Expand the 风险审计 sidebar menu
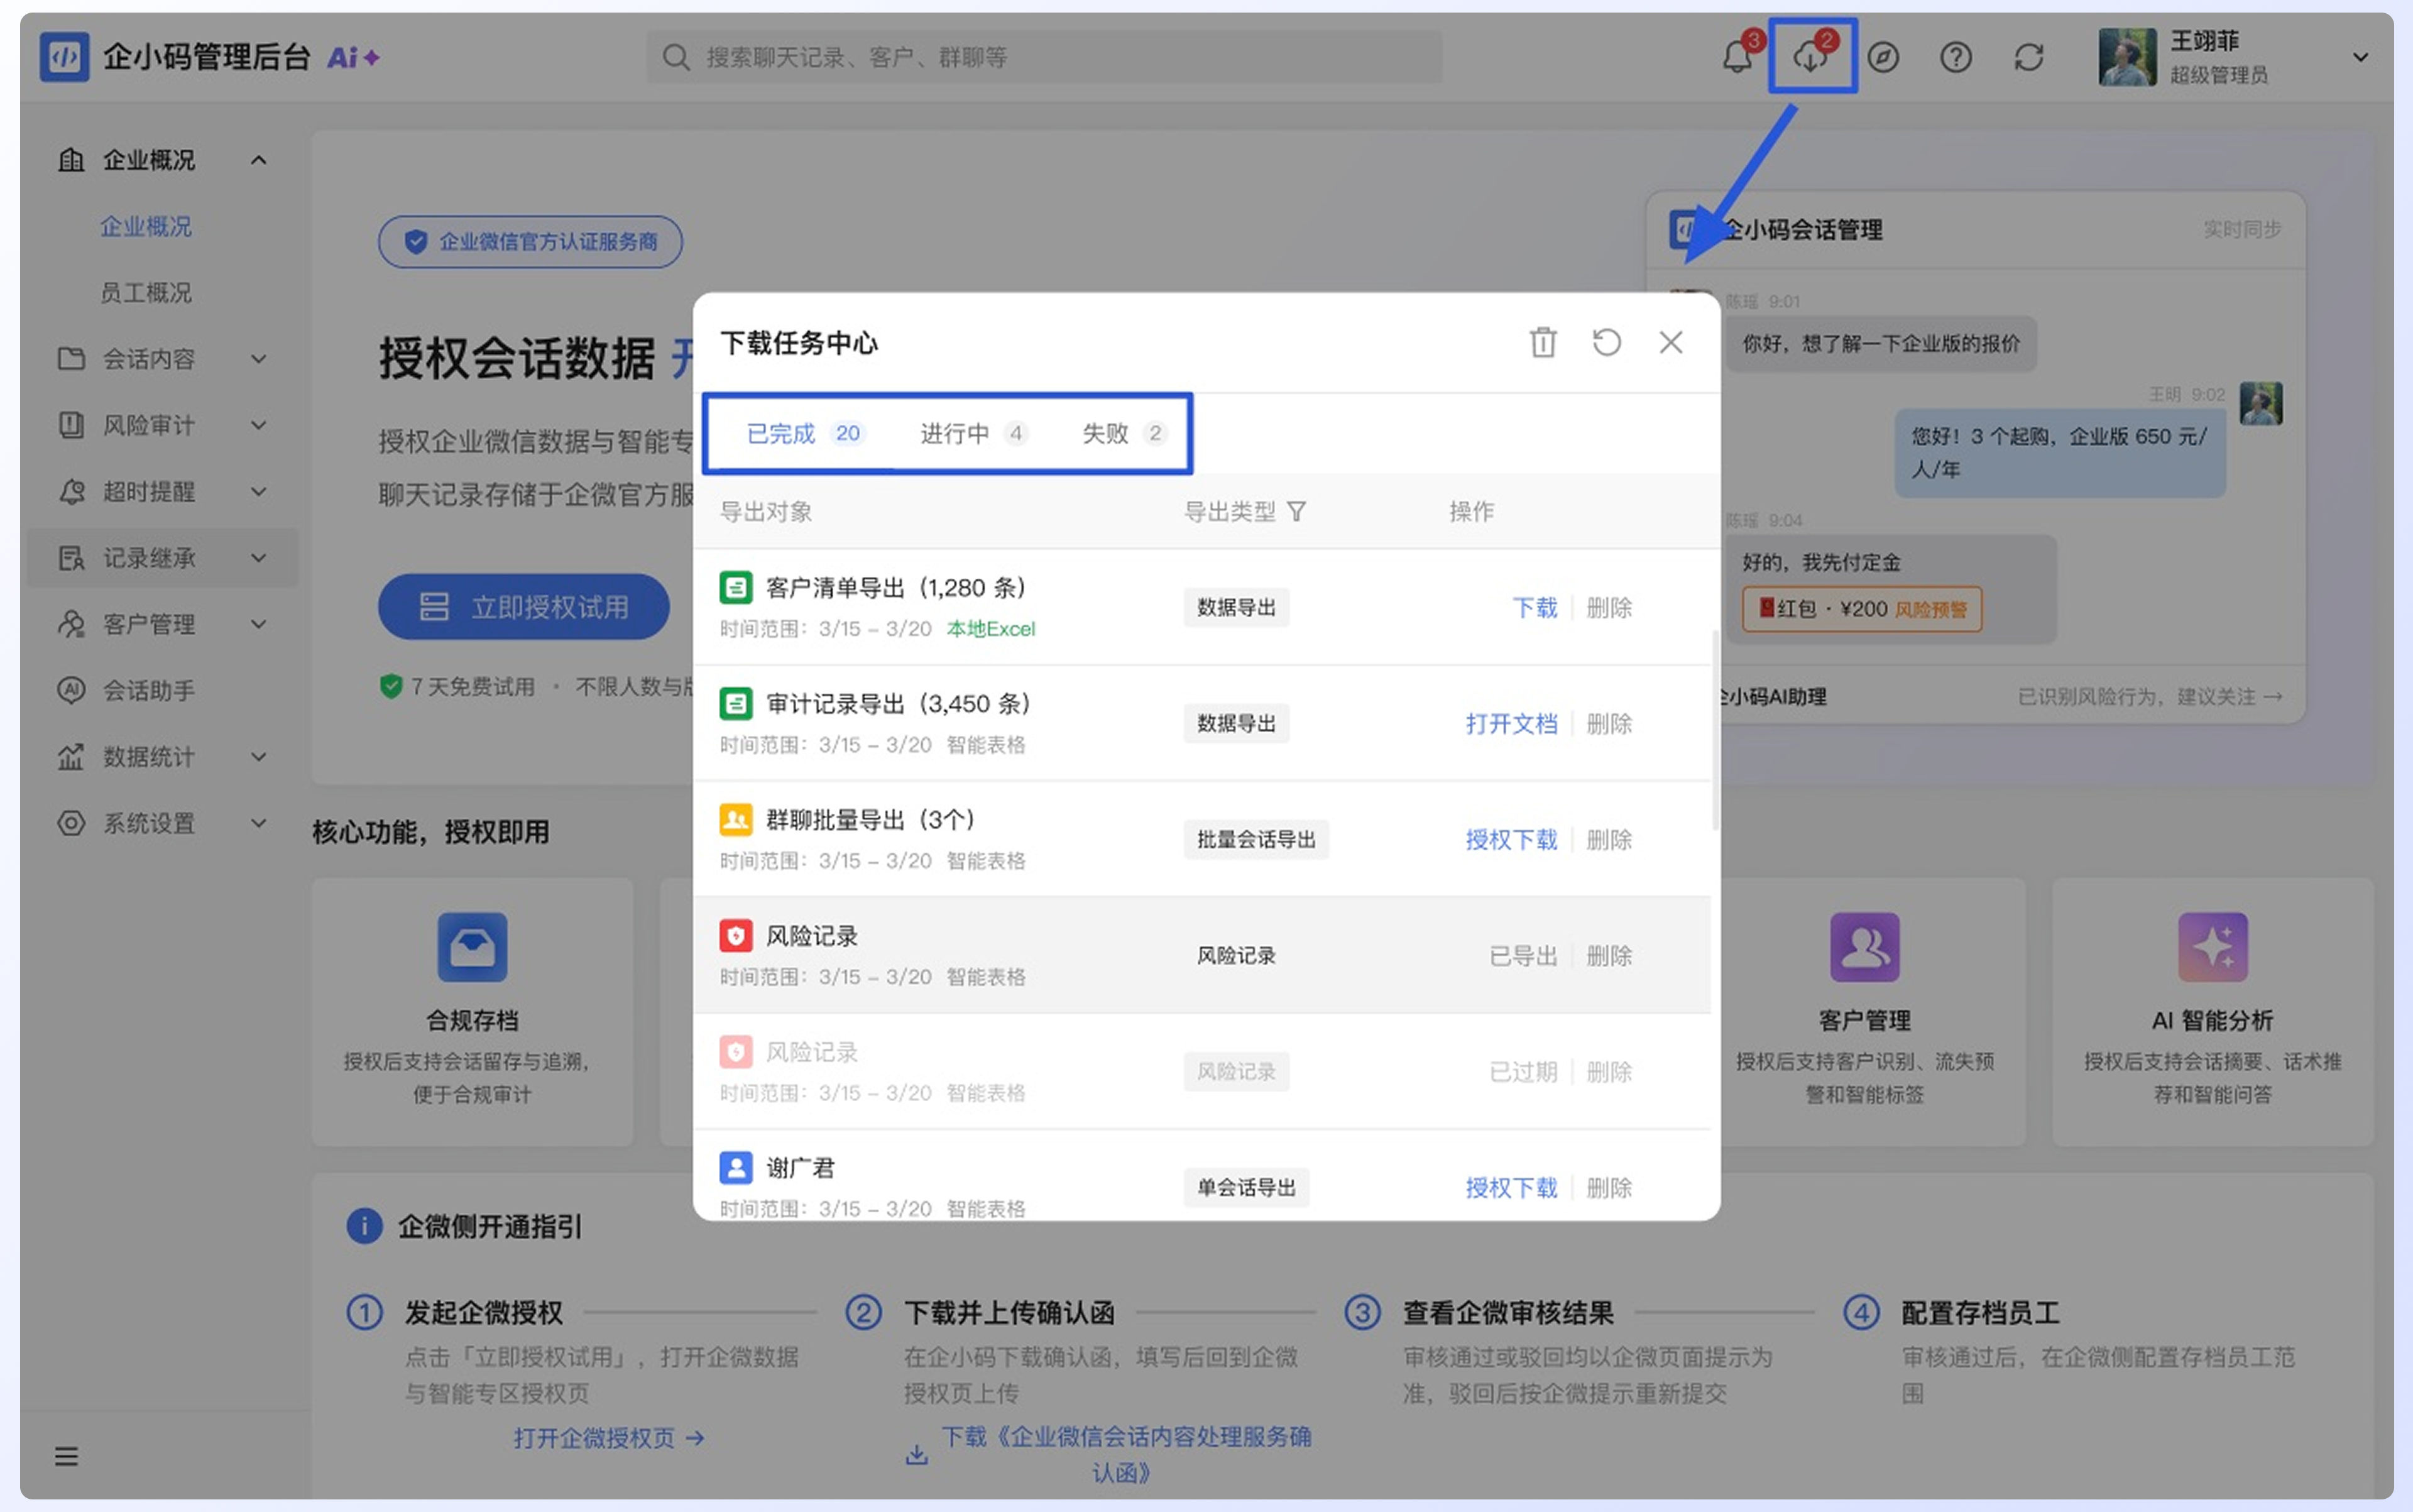Screen dimensions: 2413x1512 click(x=259, y=425)
